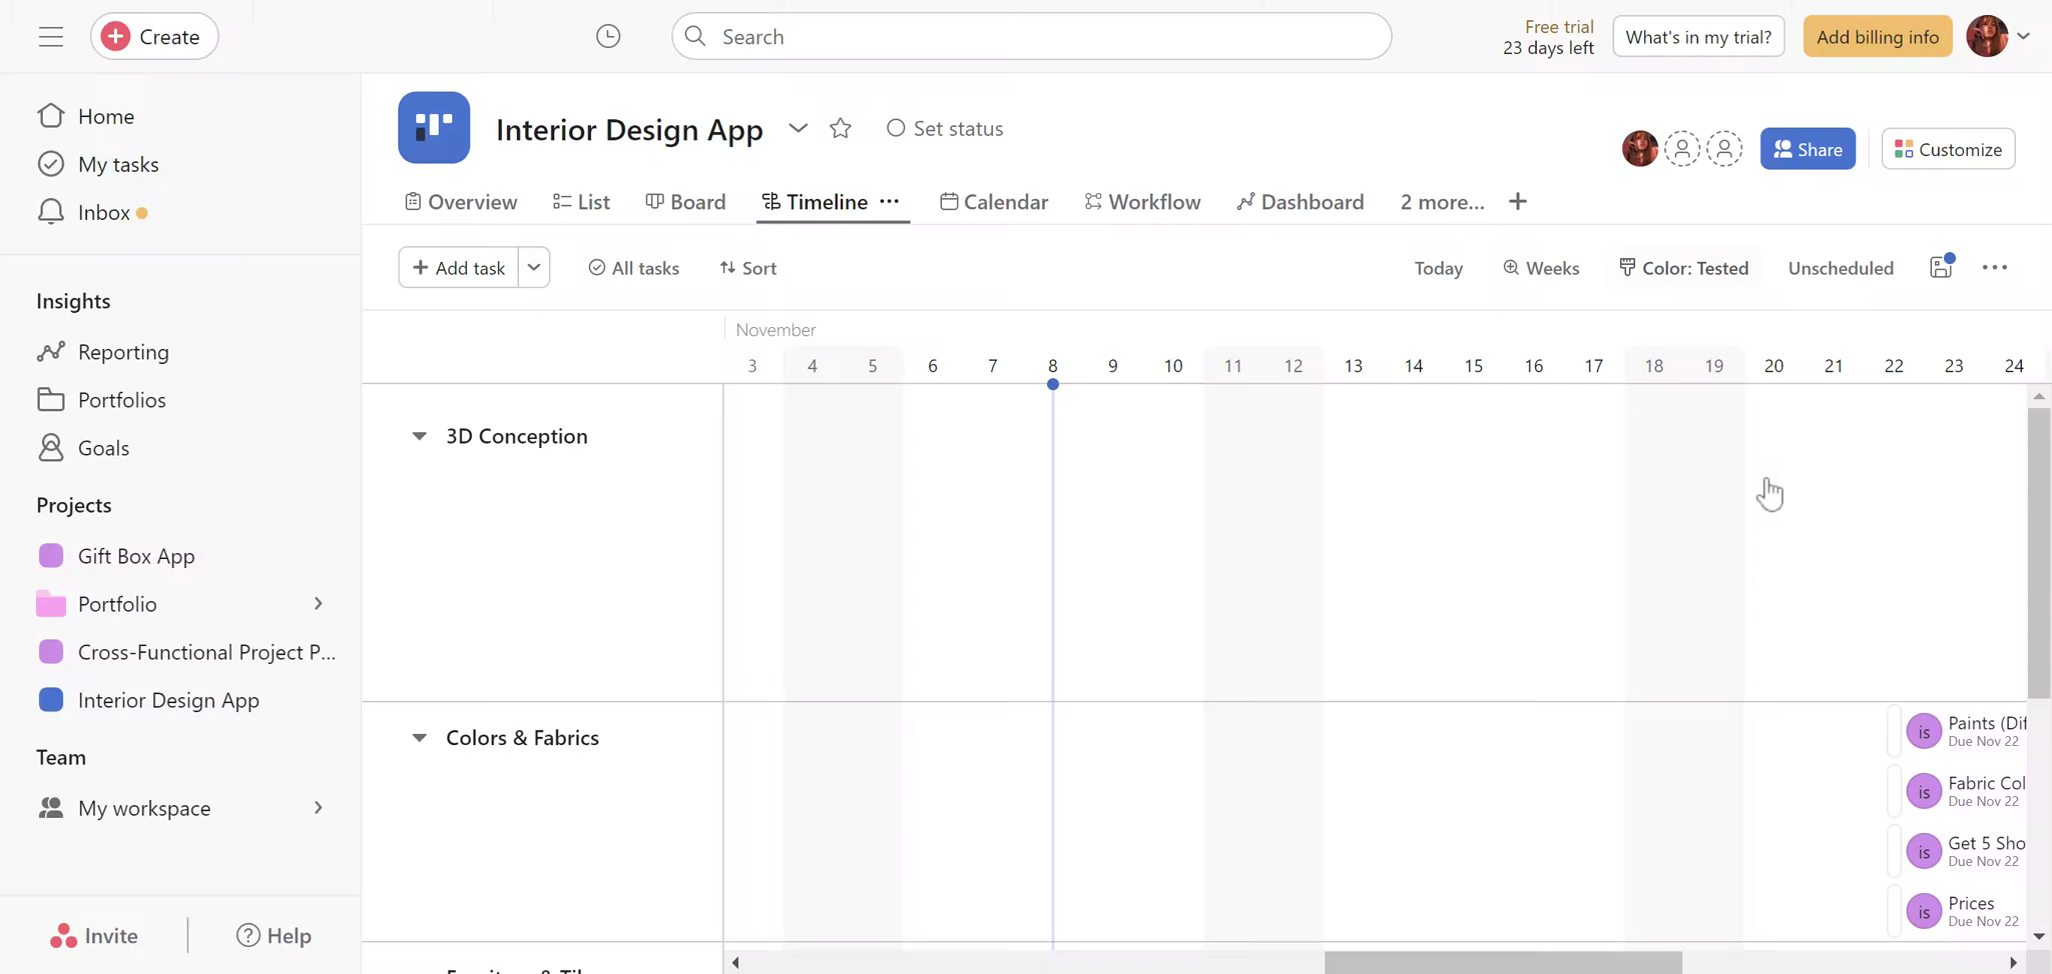Click the Share button
The height and width of the screenshot is (974, 2052).
1807,149
